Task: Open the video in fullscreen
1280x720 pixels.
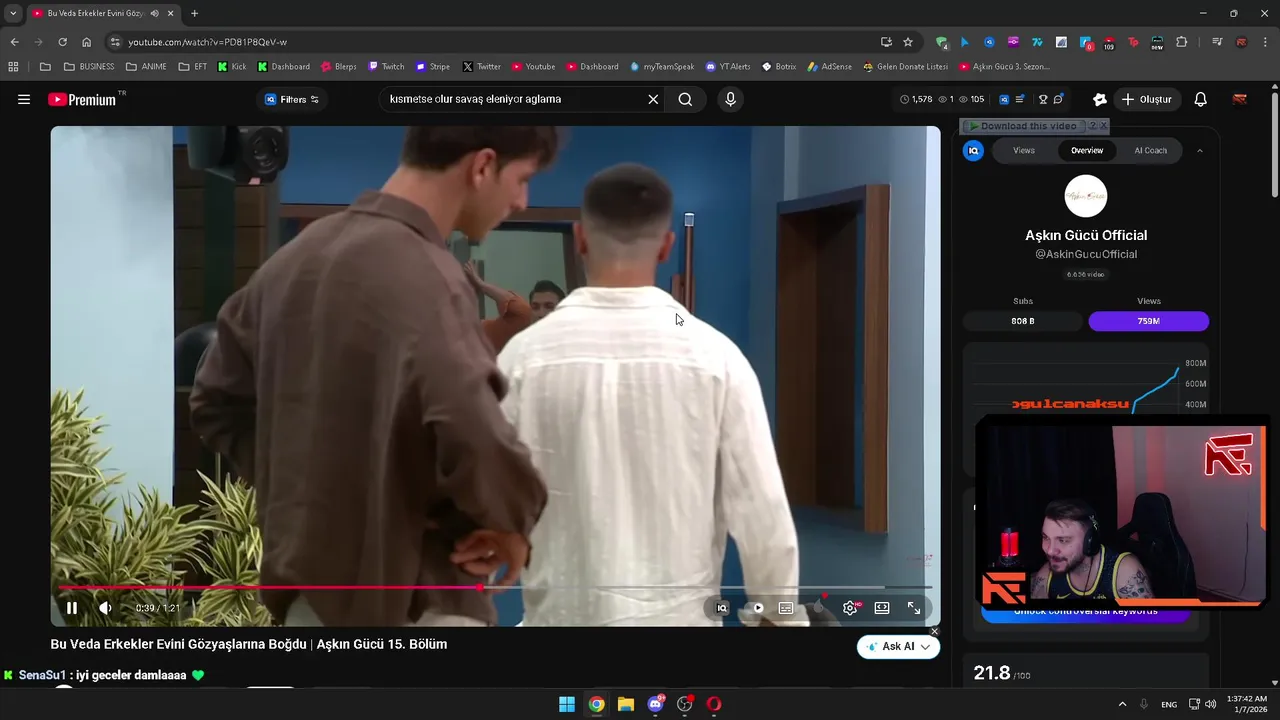Action: (x=914, y=608)
